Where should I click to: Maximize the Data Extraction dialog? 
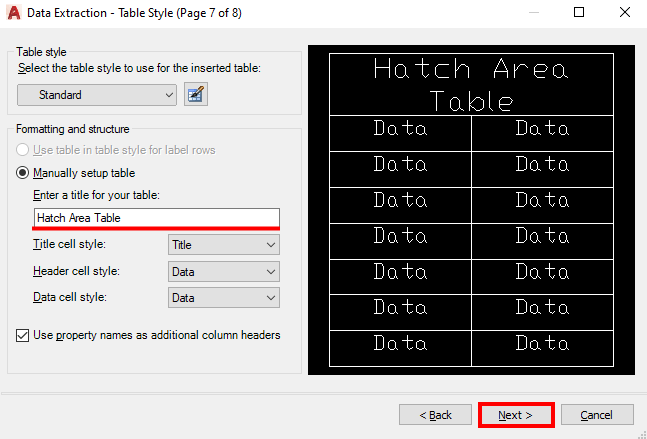[x=579, y=12]
